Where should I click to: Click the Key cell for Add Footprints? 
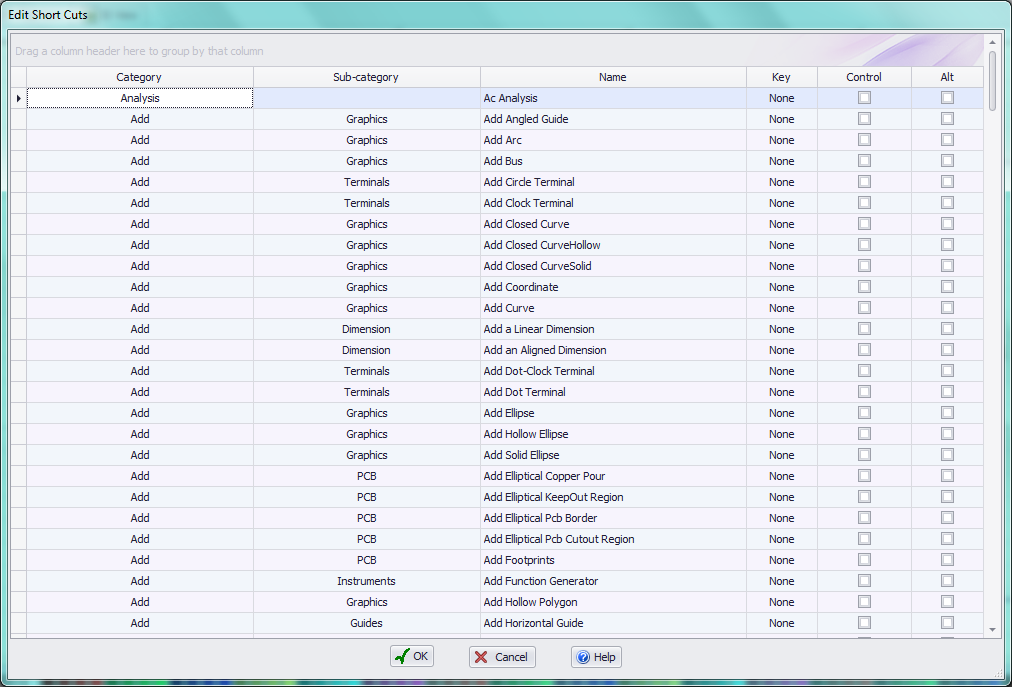click(x=782, y=560)
